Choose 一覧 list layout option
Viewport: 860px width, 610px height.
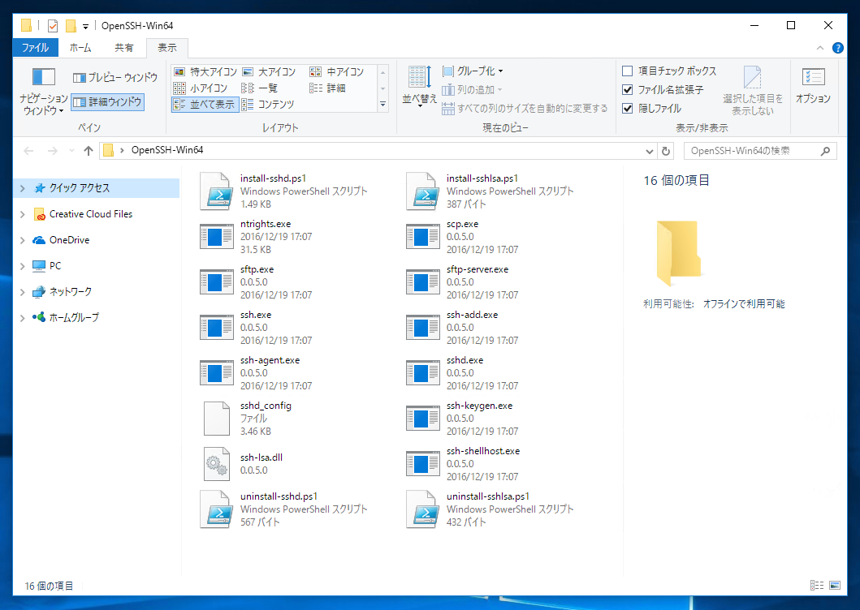(x=259, y=88)
